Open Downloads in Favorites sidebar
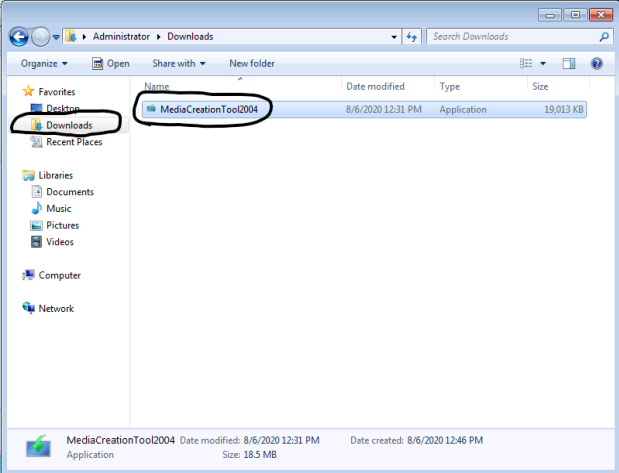 [69, 125]
